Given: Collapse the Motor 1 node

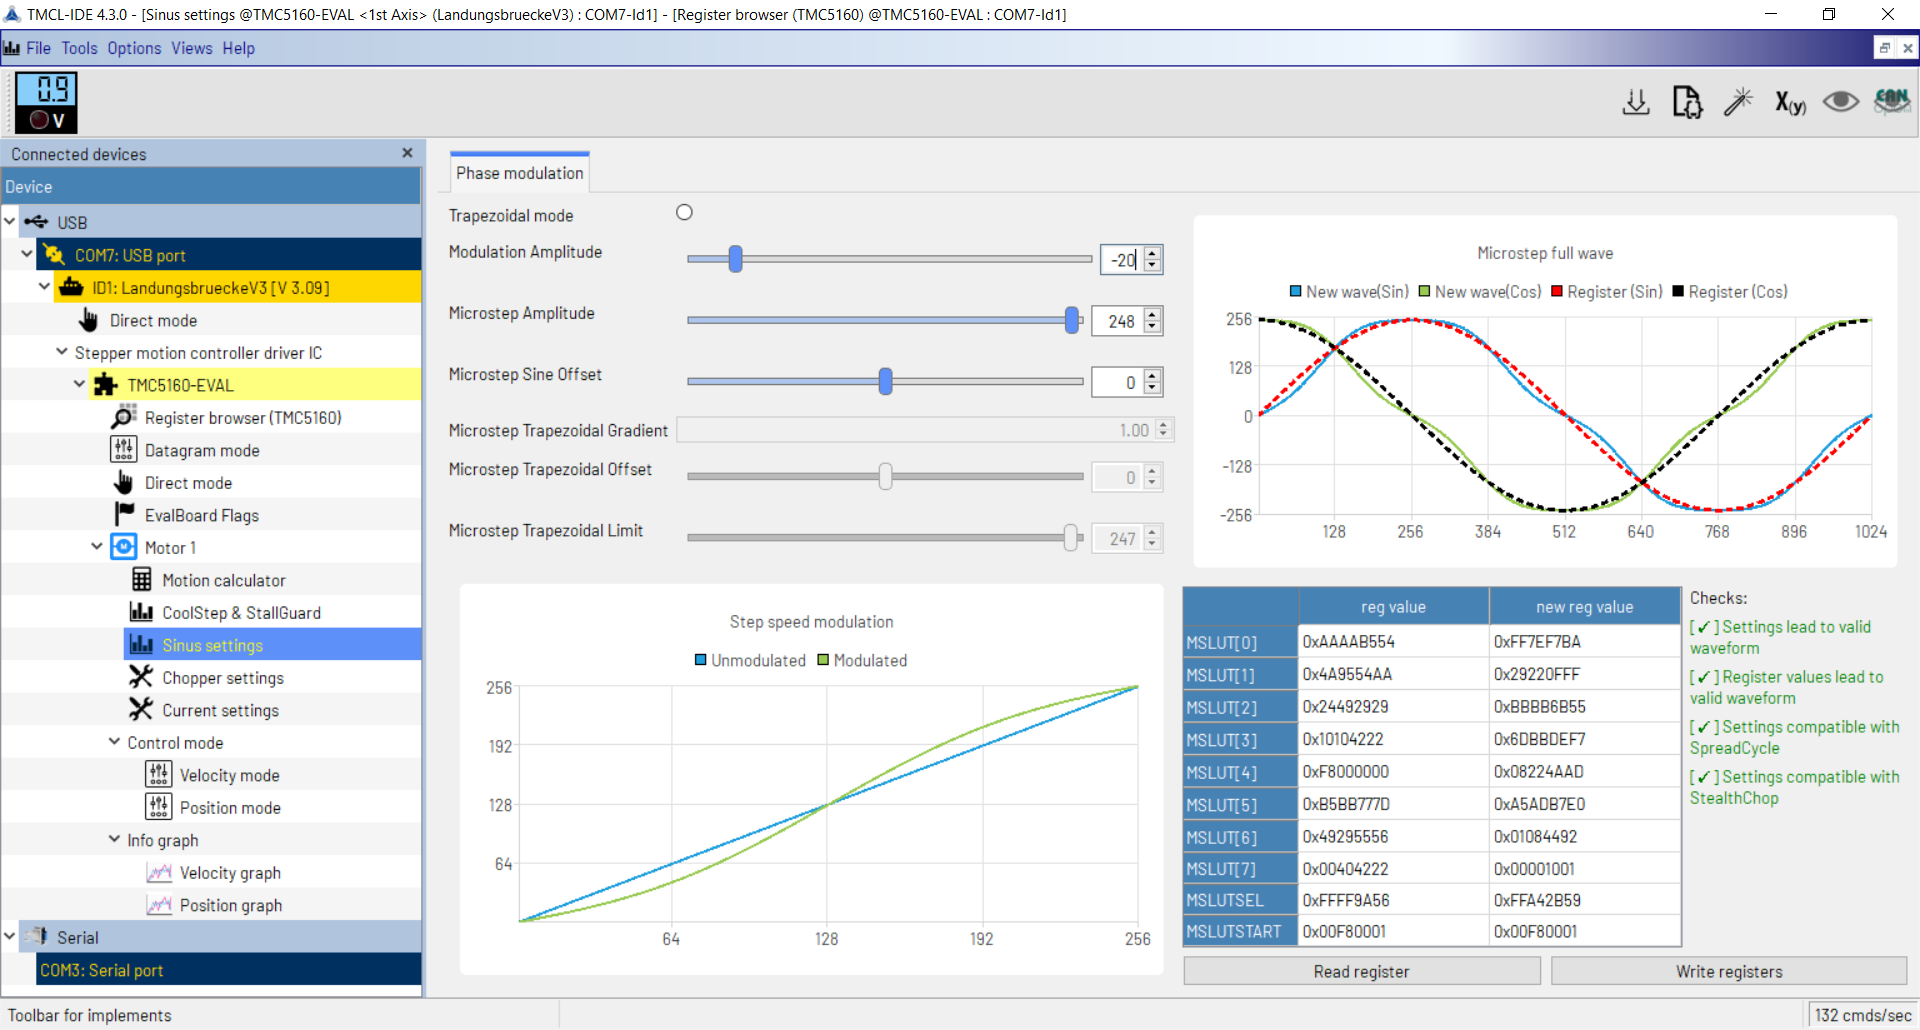Looking at the screenshot, I should coord(97,546).
